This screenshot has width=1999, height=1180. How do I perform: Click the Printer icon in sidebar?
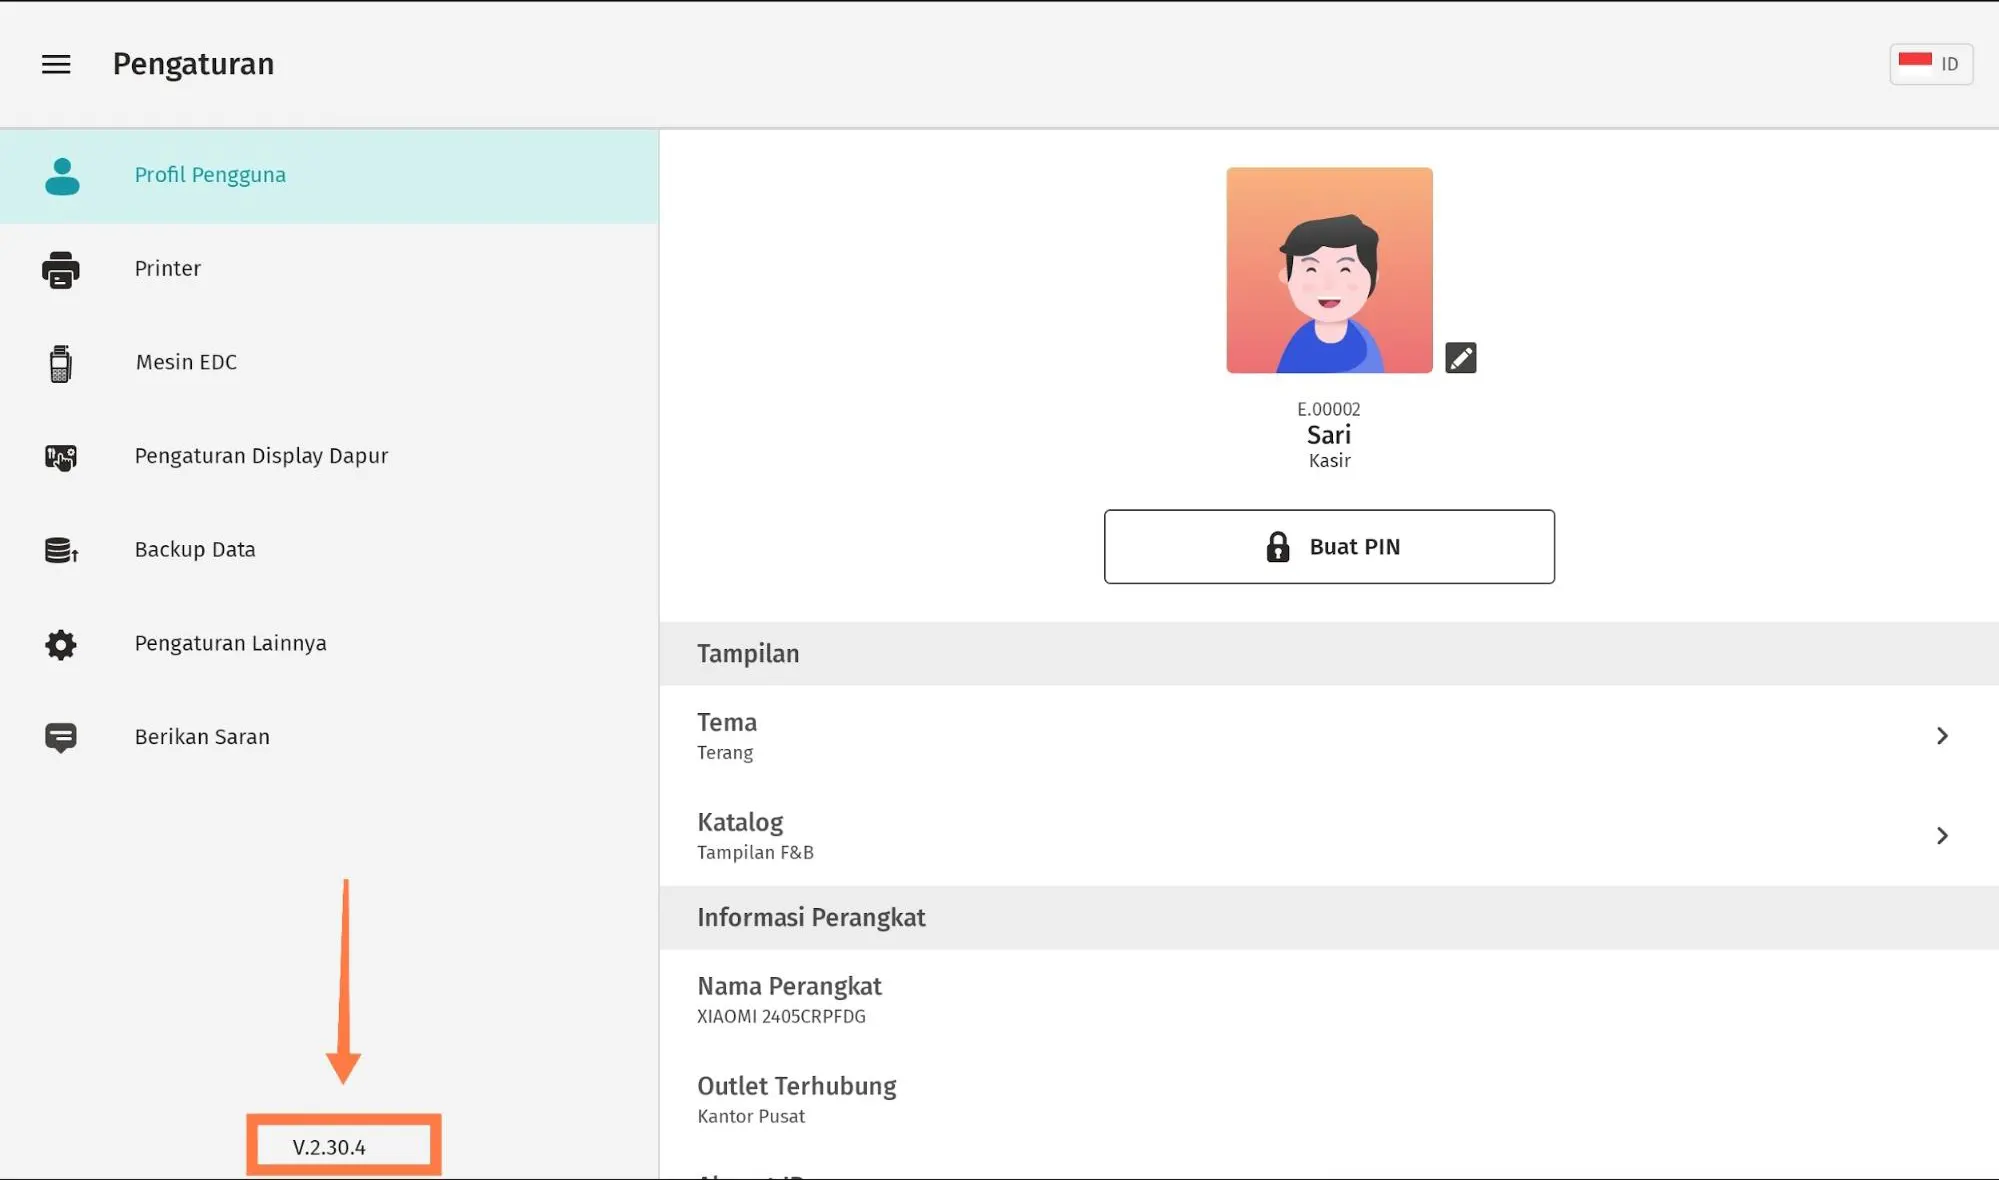point(61,269)
